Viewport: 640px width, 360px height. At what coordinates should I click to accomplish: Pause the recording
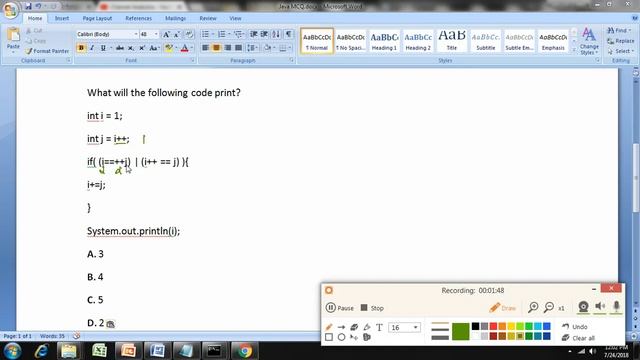(340, 308)
